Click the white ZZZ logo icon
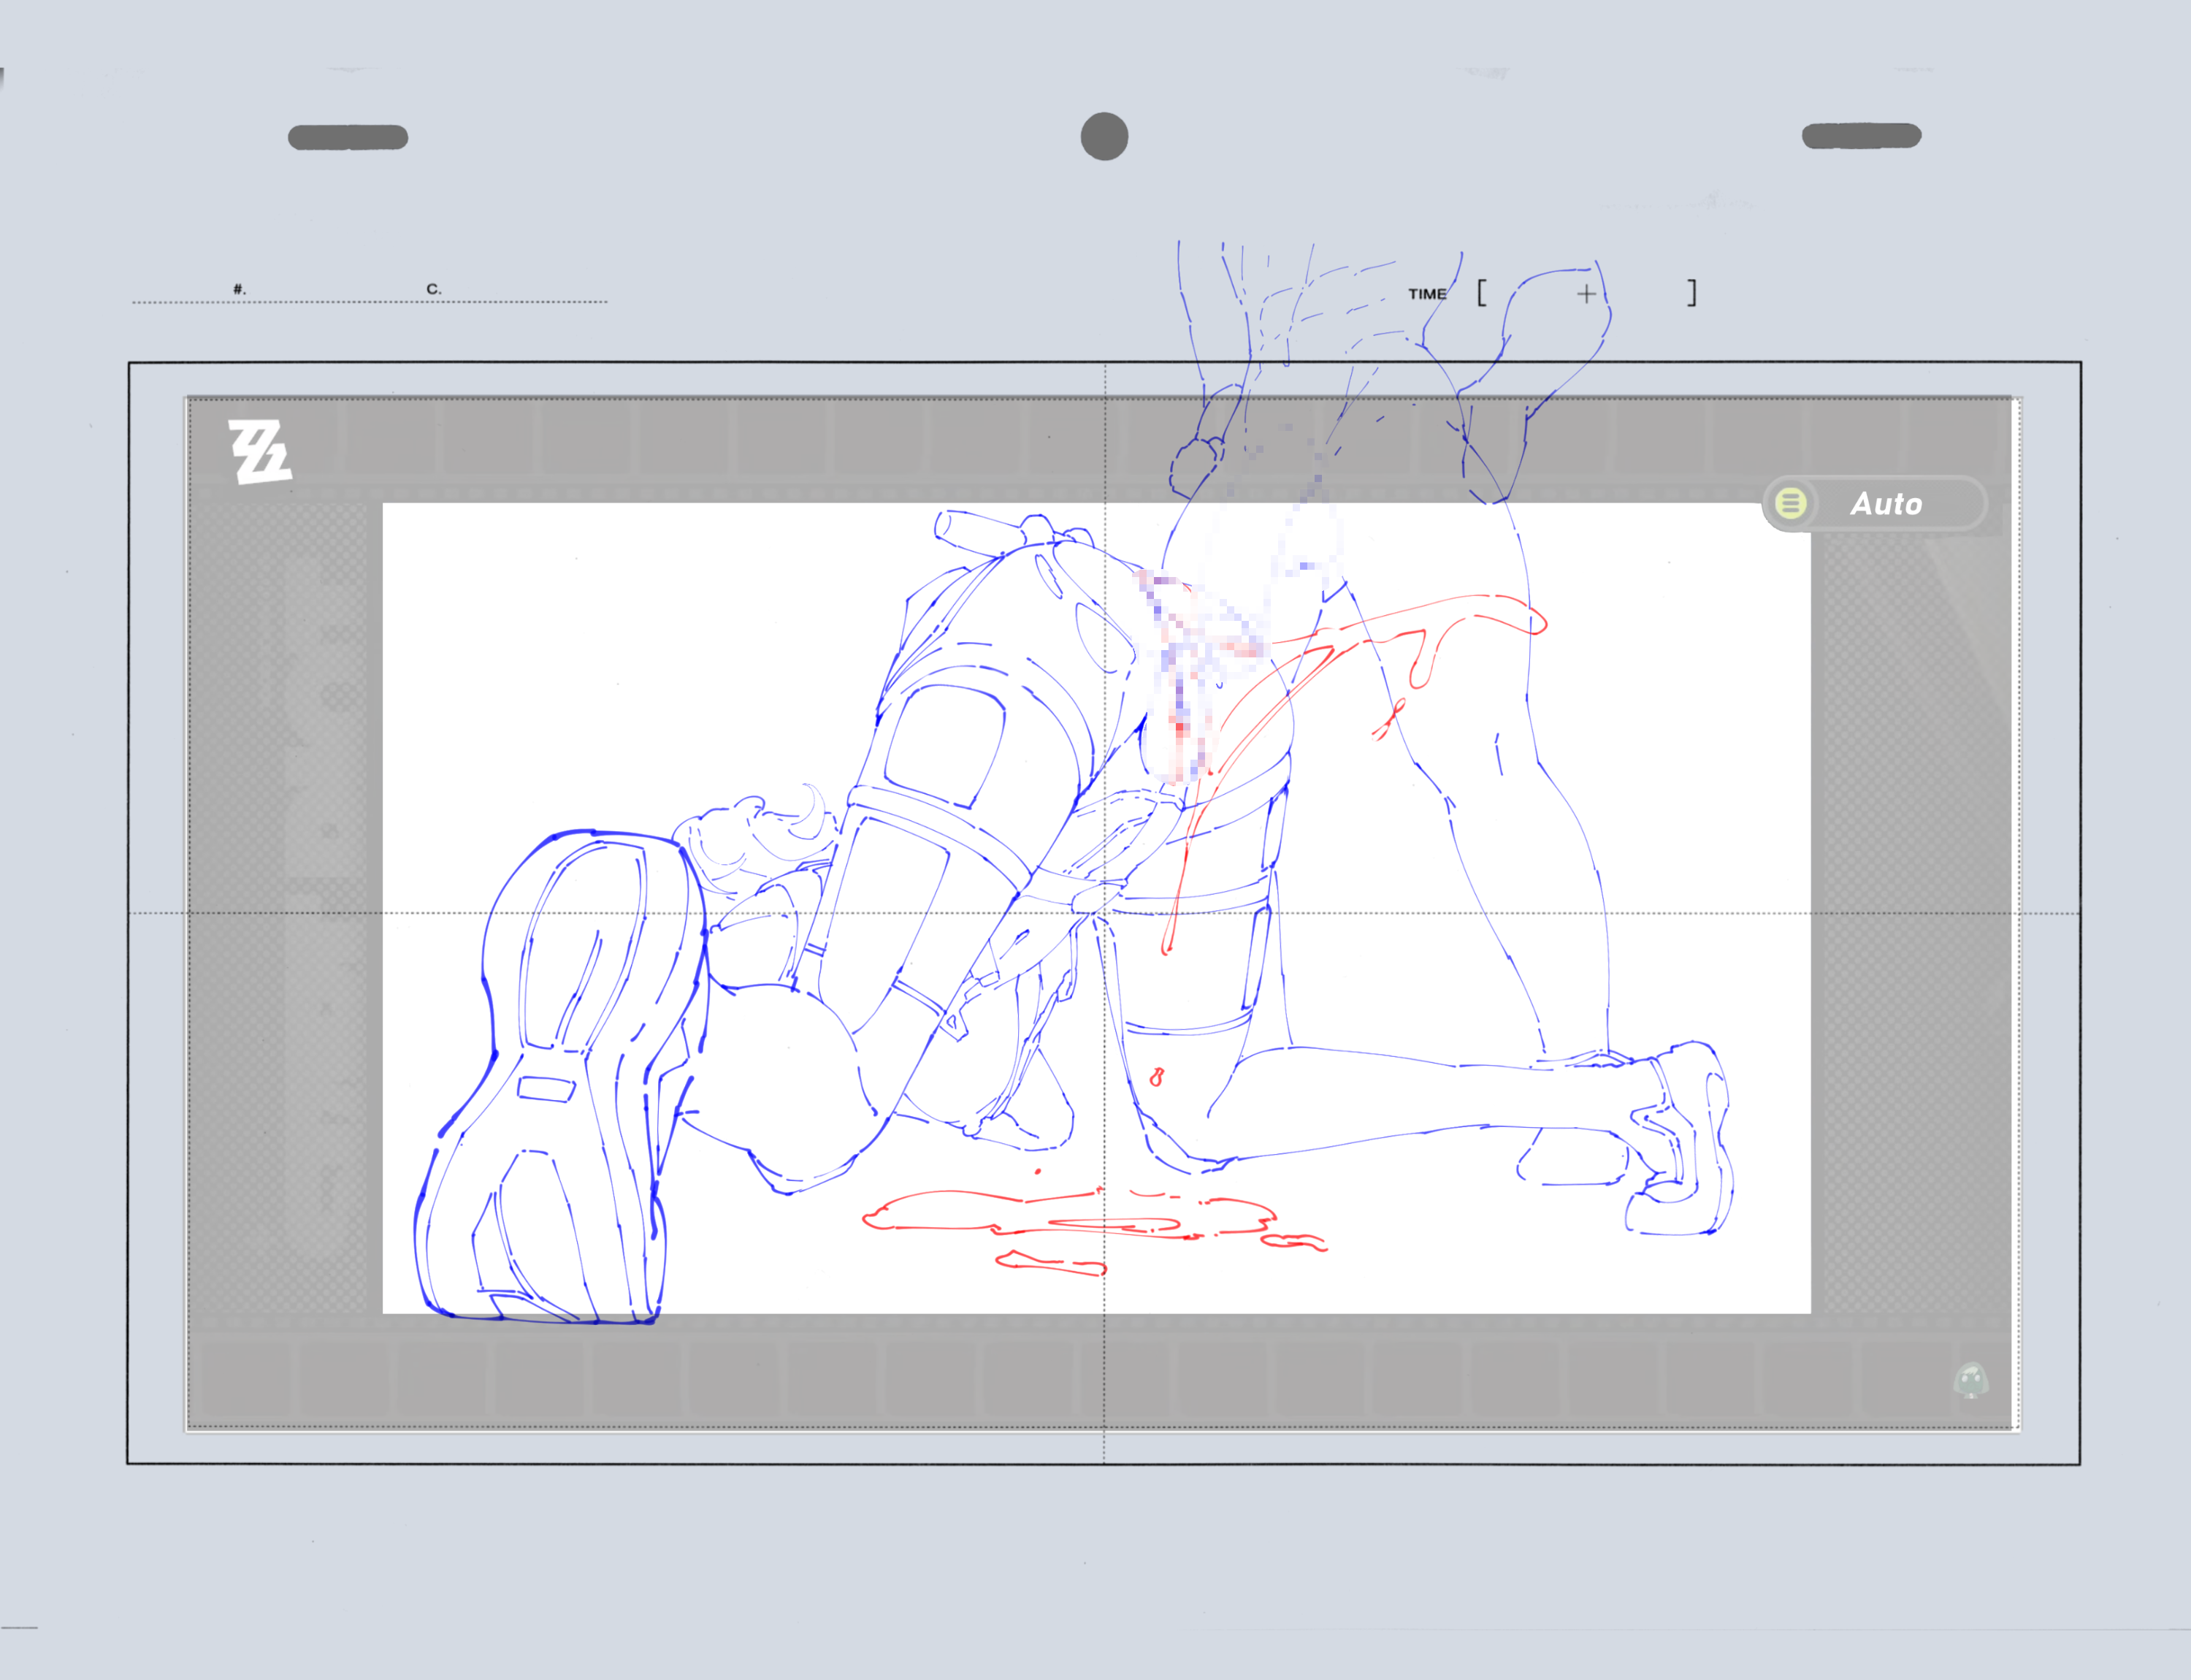 pos(260,452)
